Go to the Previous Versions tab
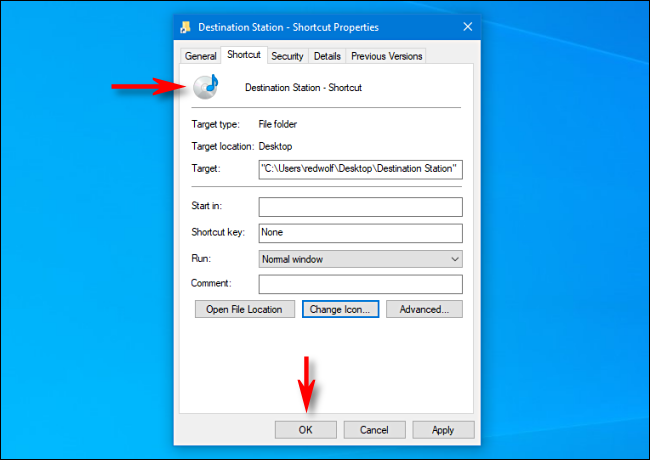 (386, 56)
